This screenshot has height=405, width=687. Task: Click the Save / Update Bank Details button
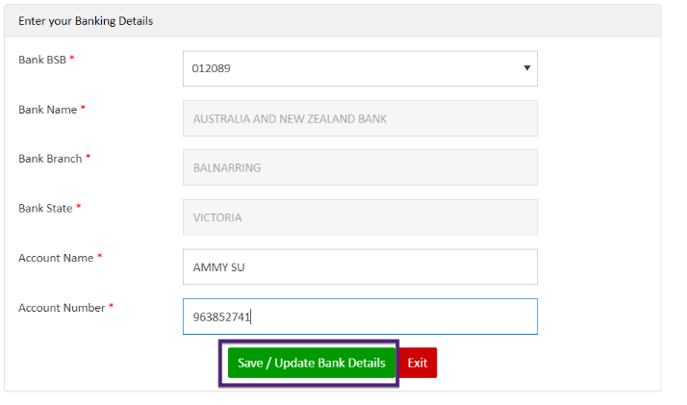click(x=312, y=362)
